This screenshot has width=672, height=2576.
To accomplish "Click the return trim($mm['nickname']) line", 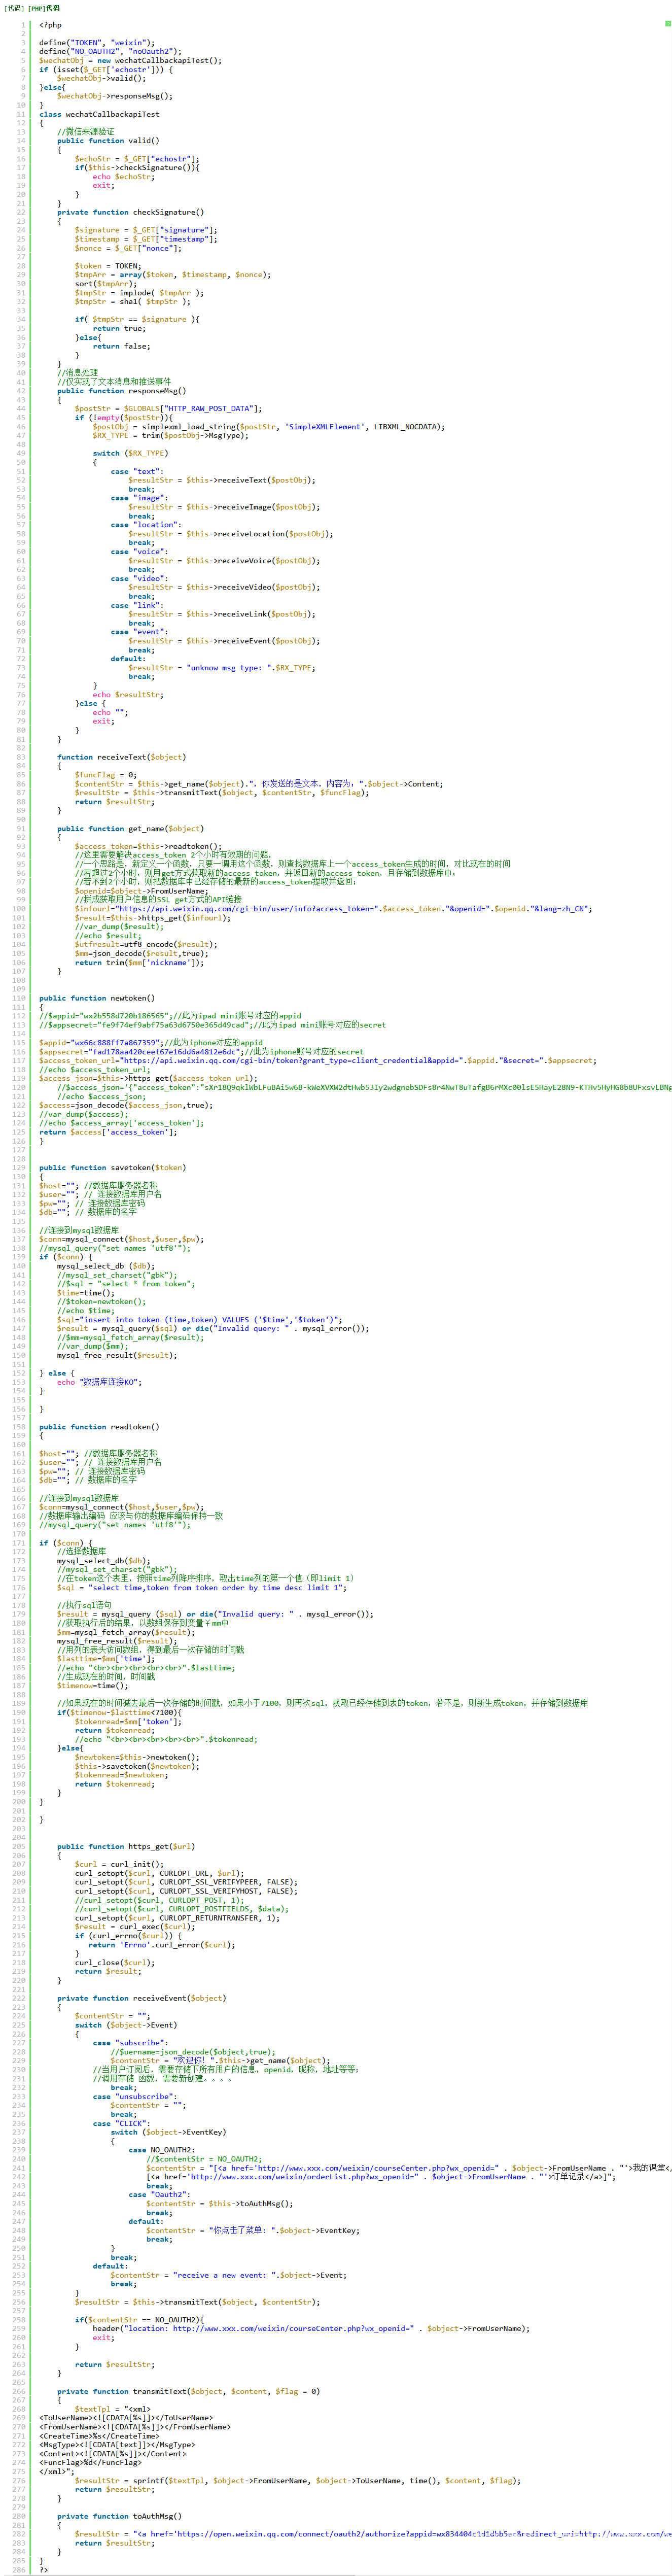I will [x=139, y=963].
